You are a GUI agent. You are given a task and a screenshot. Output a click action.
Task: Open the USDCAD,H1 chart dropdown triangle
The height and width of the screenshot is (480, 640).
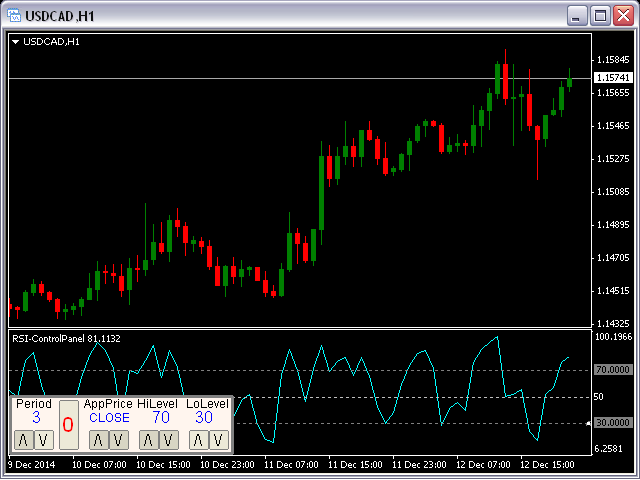(16, 41)
